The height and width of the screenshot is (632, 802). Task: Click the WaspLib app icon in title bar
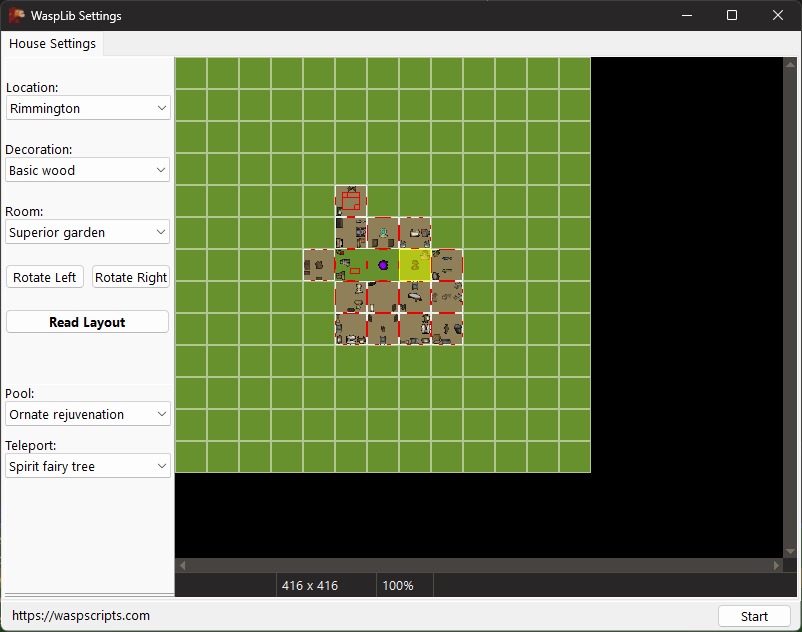(x=16, y=15)
